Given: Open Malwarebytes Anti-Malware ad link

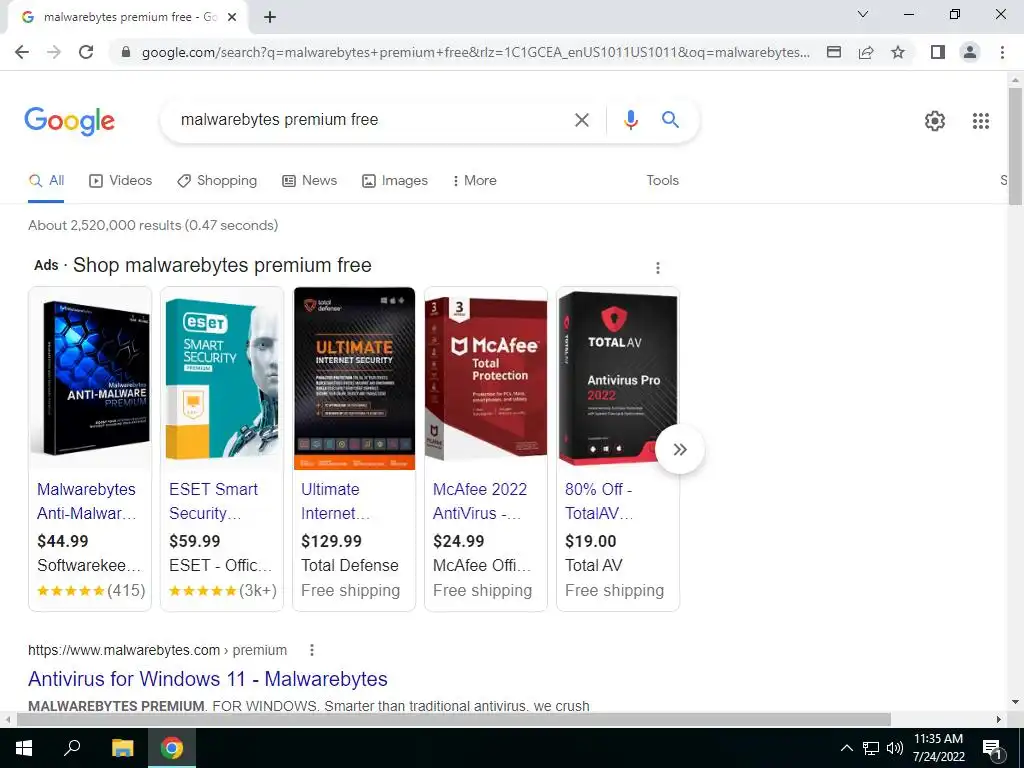Looking at the screenshot, I should [86, 502].
